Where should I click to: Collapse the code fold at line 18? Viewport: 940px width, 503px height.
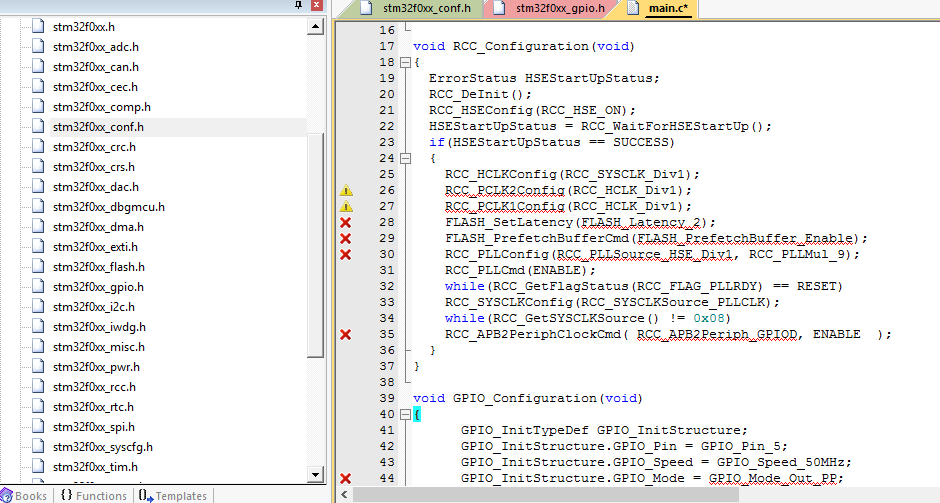point(405,62)
